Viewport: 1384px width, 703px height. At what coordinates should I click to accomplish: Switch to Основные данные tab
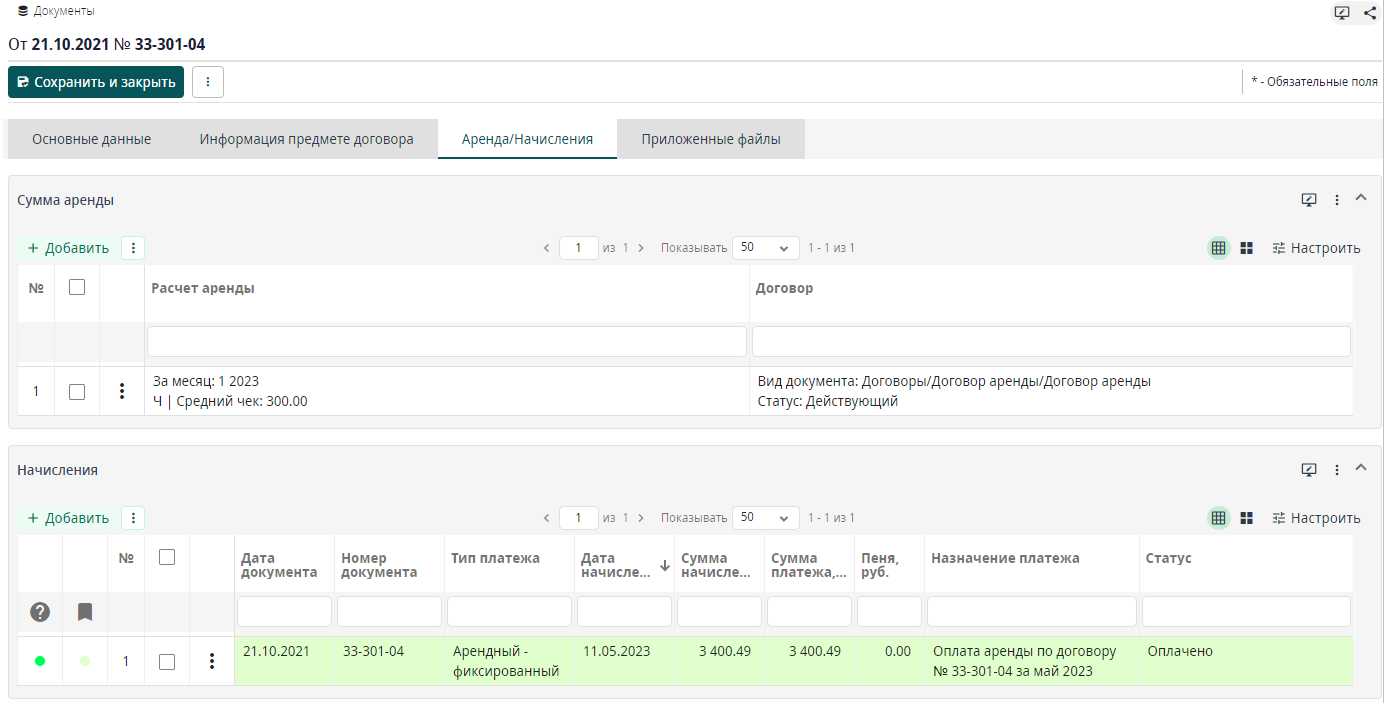coord(91,139)
